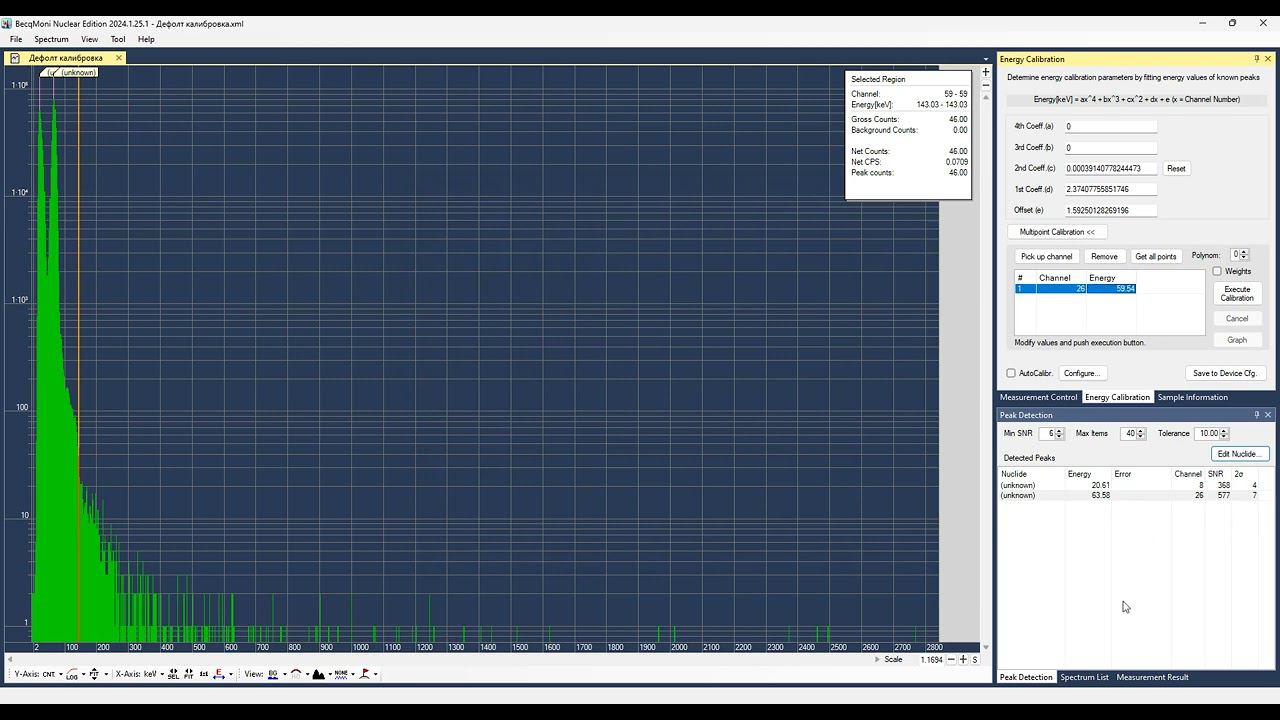Click the 1:1 X-axis scale icon
The image size is (1280, 720).
[204, 674]
